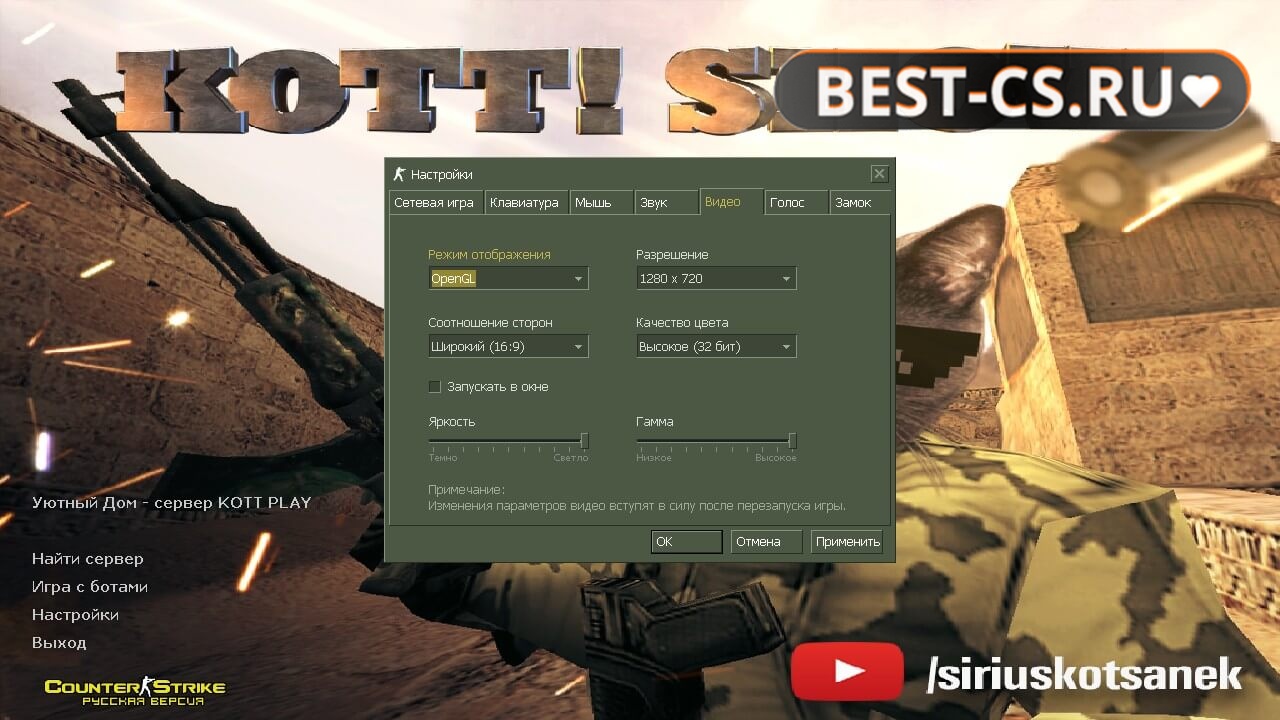Screen dimensions: 1280x720
Task: Select Уютный Дом - сервер KOTT PLAY
Action: tap(171, 503)
